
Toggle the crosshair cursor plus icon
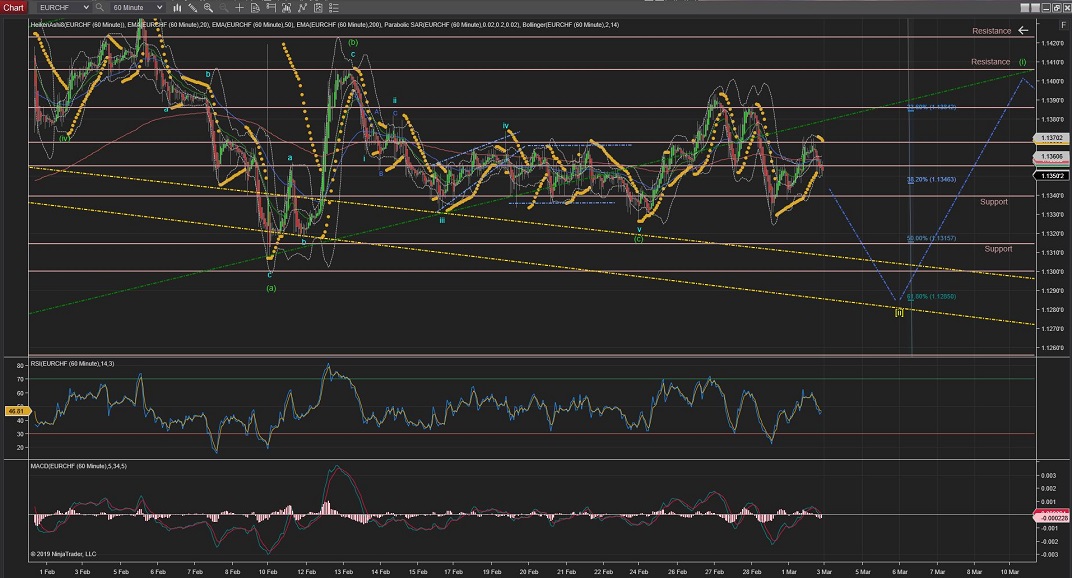pos(239,8)
